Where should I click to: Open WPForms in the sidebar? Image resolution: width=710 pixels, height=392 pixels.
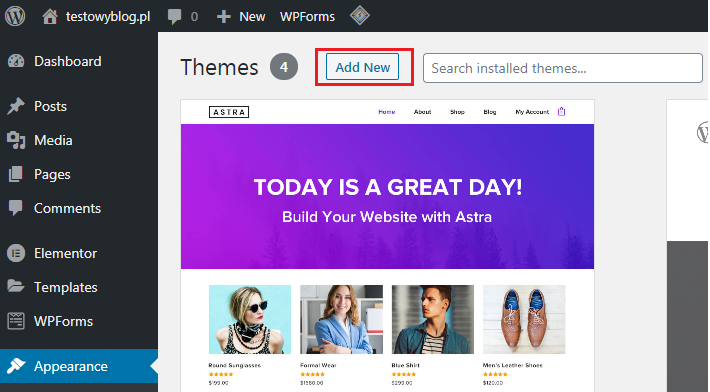(x=63, y=321)
